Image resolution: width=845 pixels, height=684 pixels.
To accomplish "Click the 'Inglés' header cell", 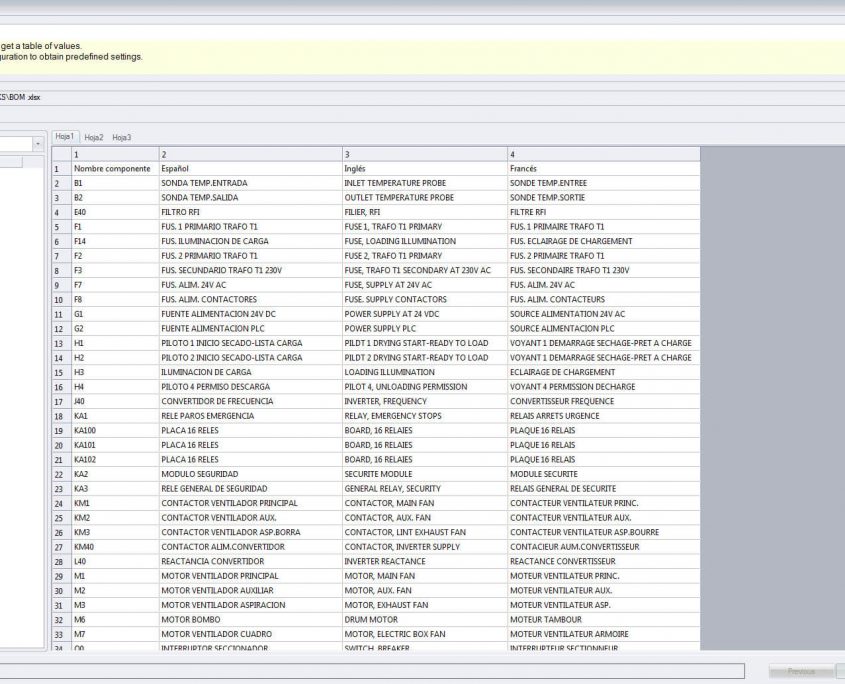I will pos(425,169).
